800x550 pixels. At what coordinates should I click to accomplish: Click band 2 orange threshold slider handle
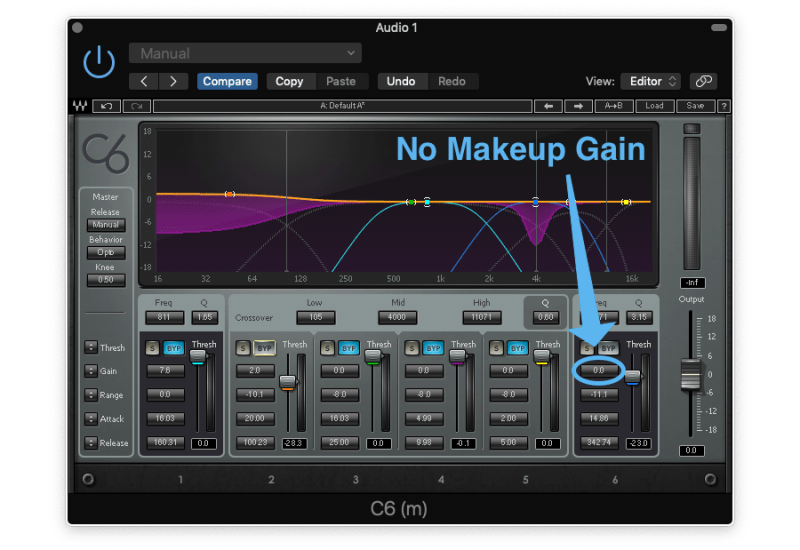(x=288, y=382)
